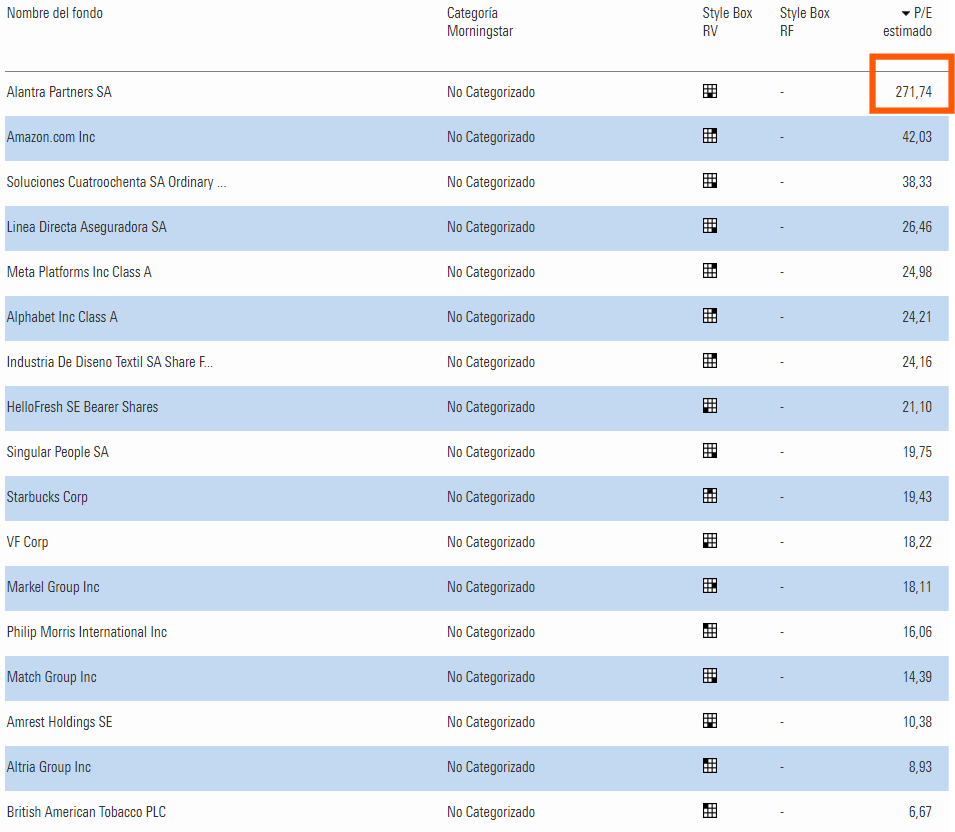The height and width of the screenshot is (832, 955).
Task: Click the P/E value 19,75
Action: click(x=917, y=453)
